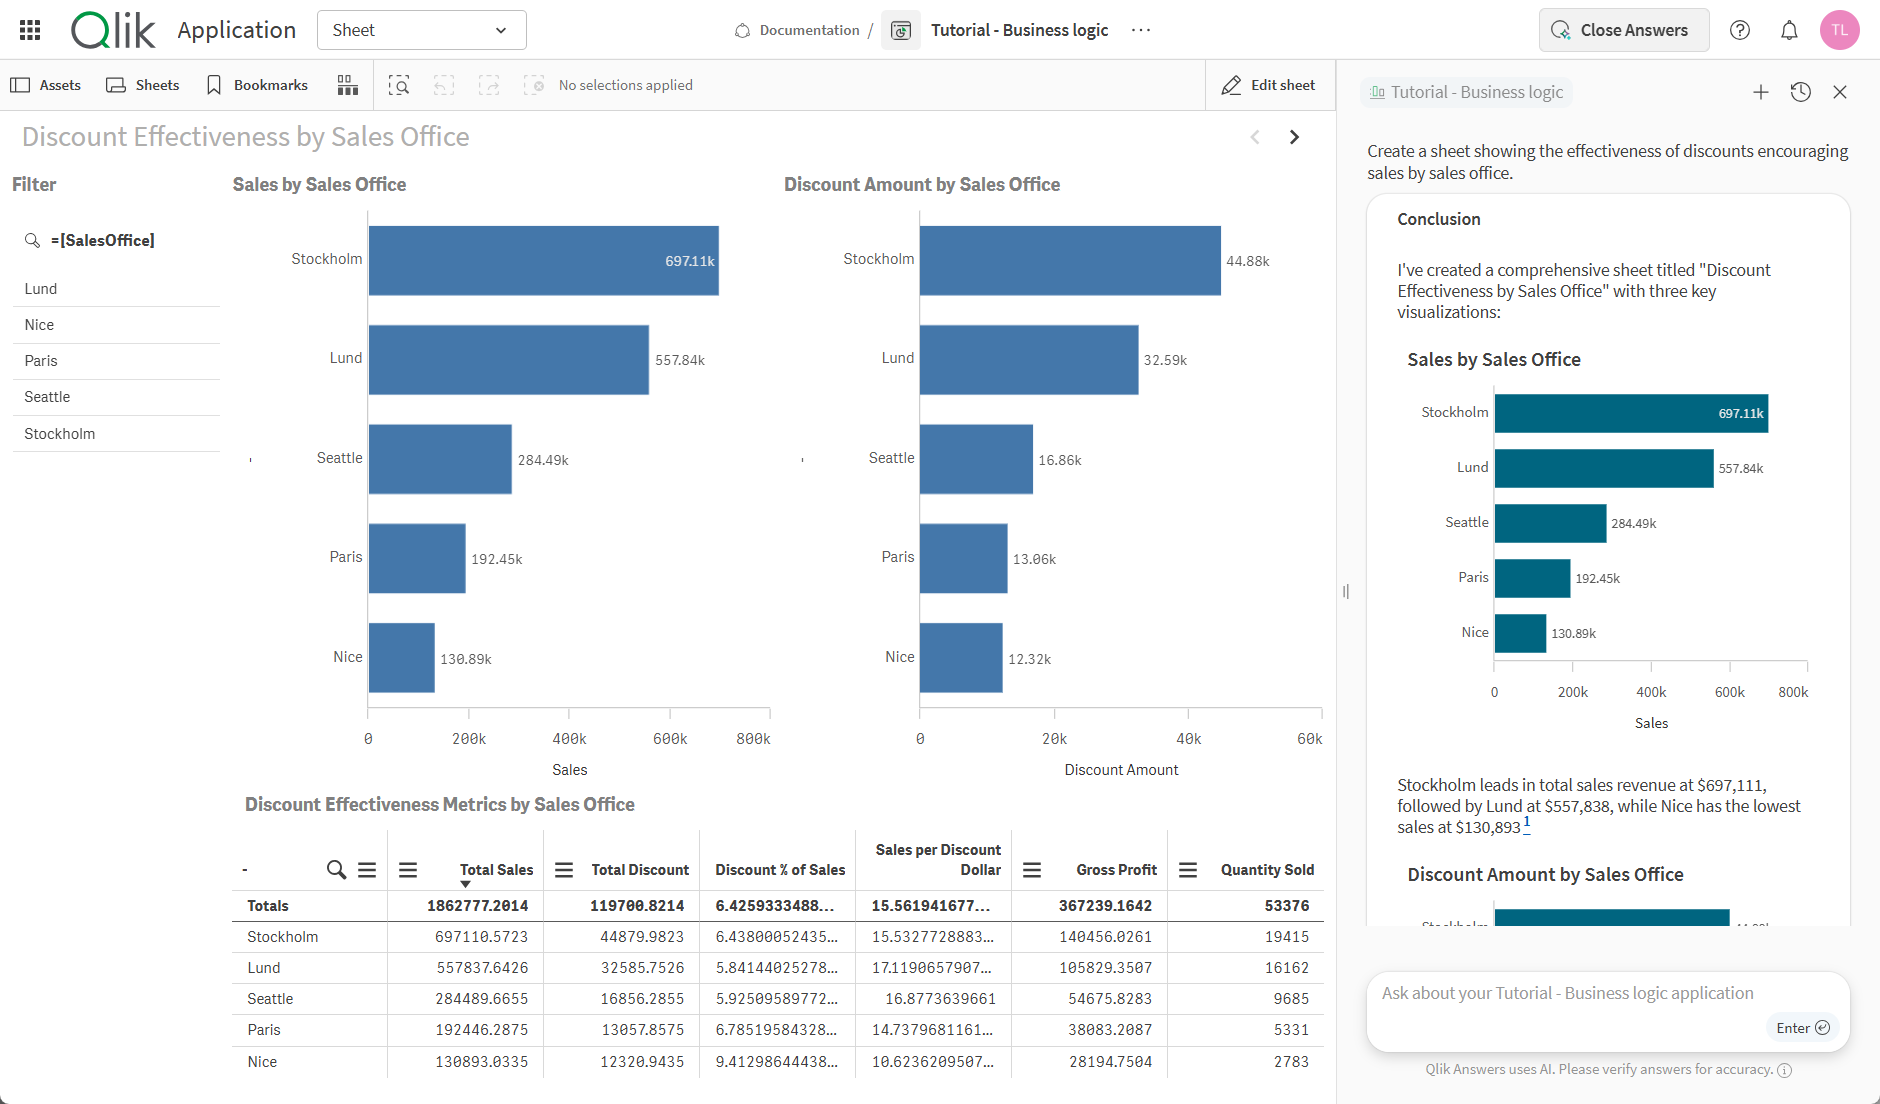Open the more options ellipsis menu

tap(1141, 30)
